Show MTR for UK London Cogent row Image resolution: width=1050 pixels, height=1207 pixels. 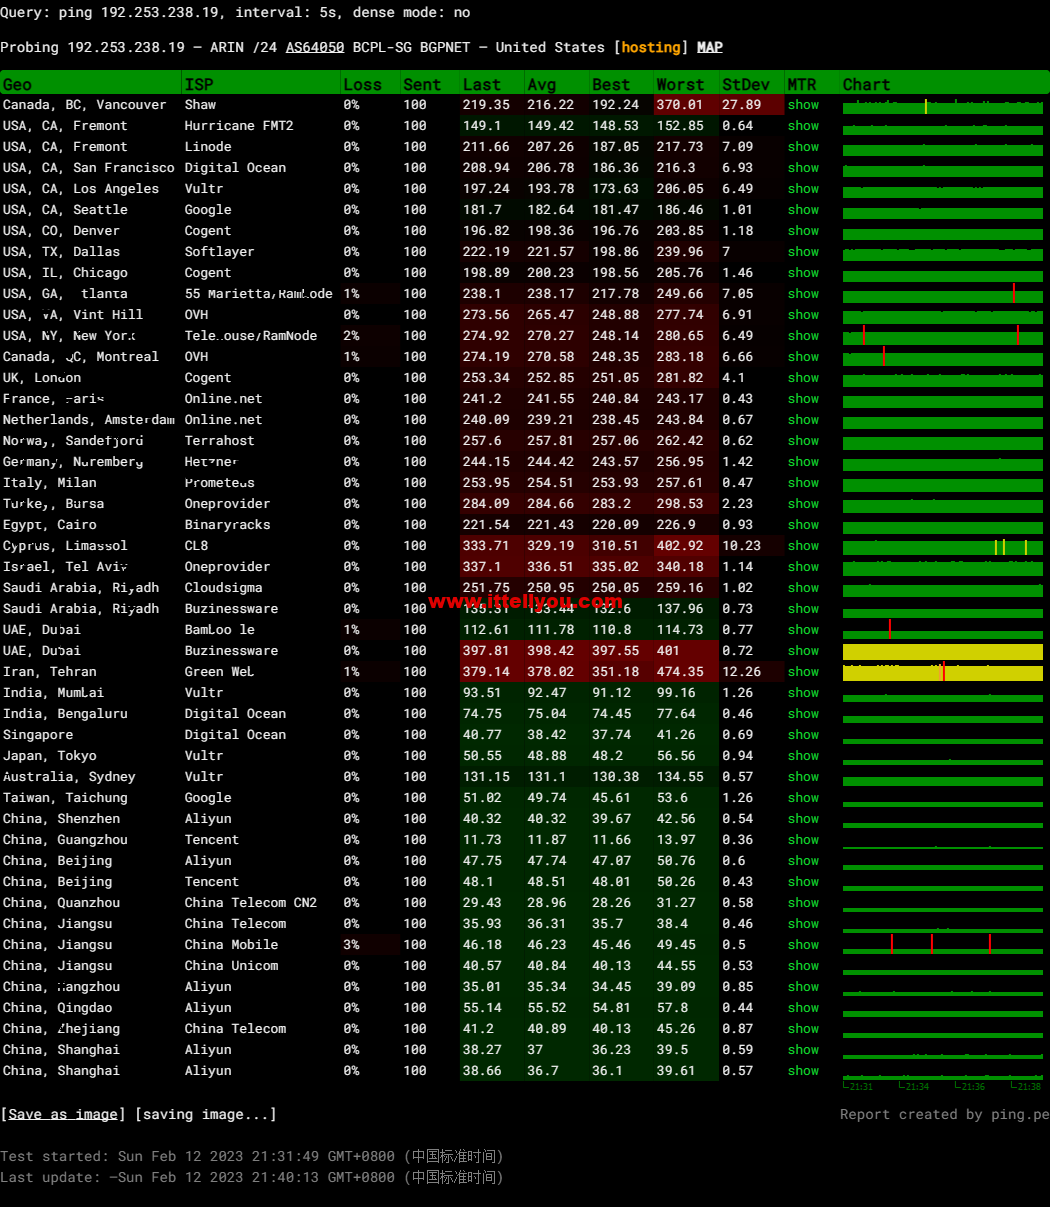[x=803, y=378]
